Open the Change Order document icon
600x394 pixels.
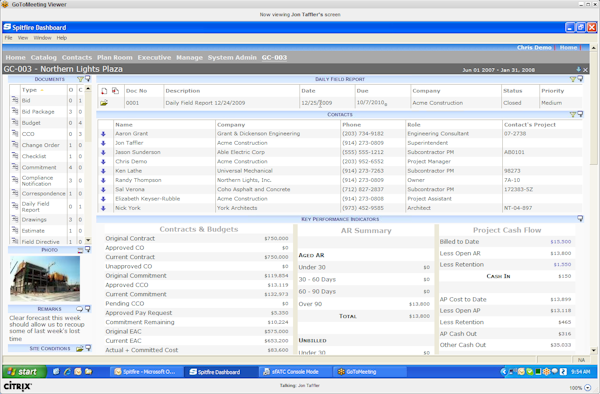click(15, 144)
